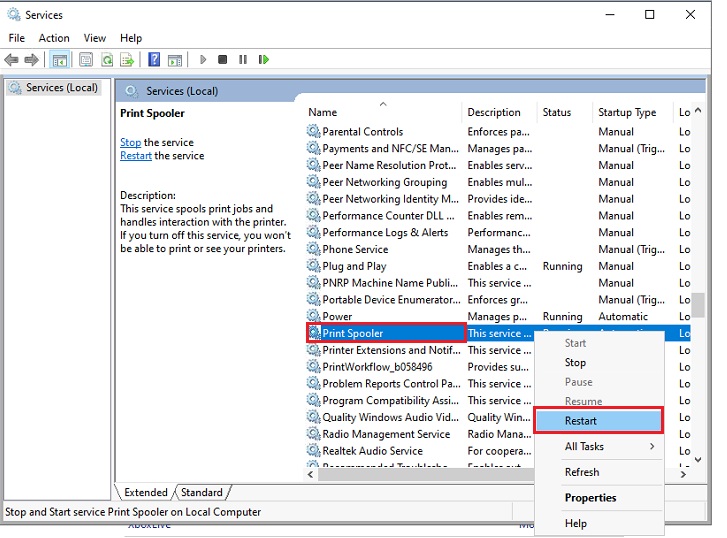Click the Forward arrow toolbar icon

32,60
